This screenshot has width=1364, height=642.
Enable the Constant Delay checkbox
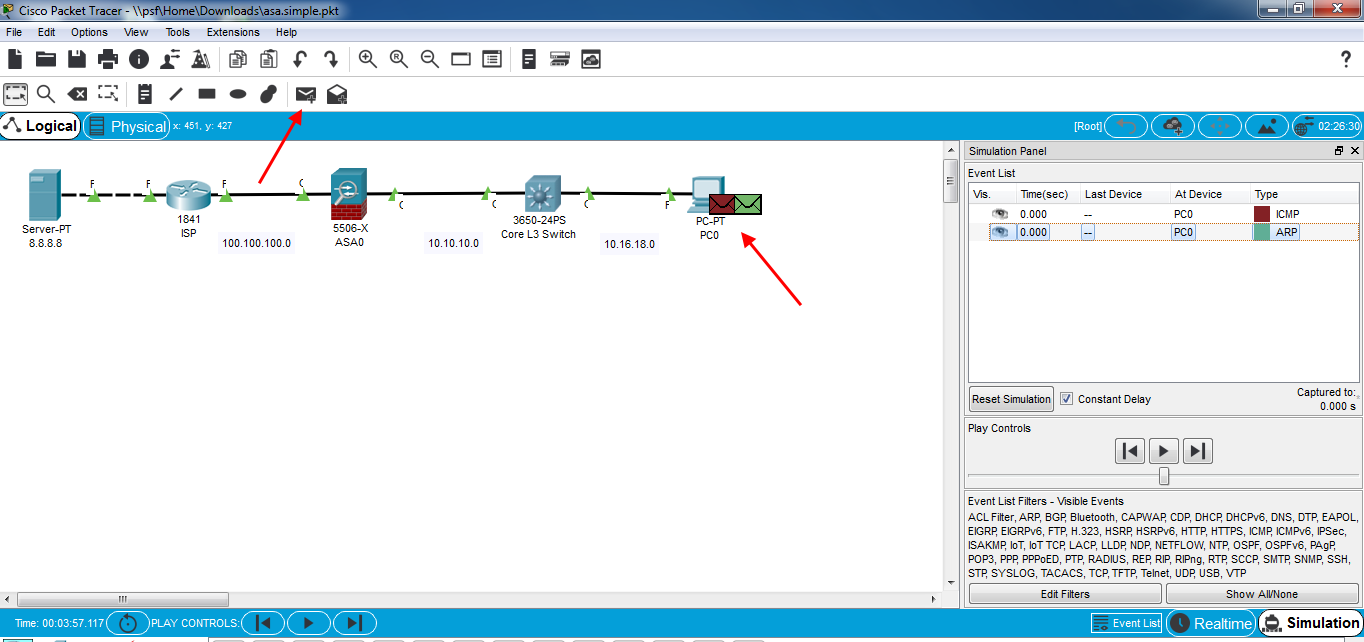coord(1066,398)
